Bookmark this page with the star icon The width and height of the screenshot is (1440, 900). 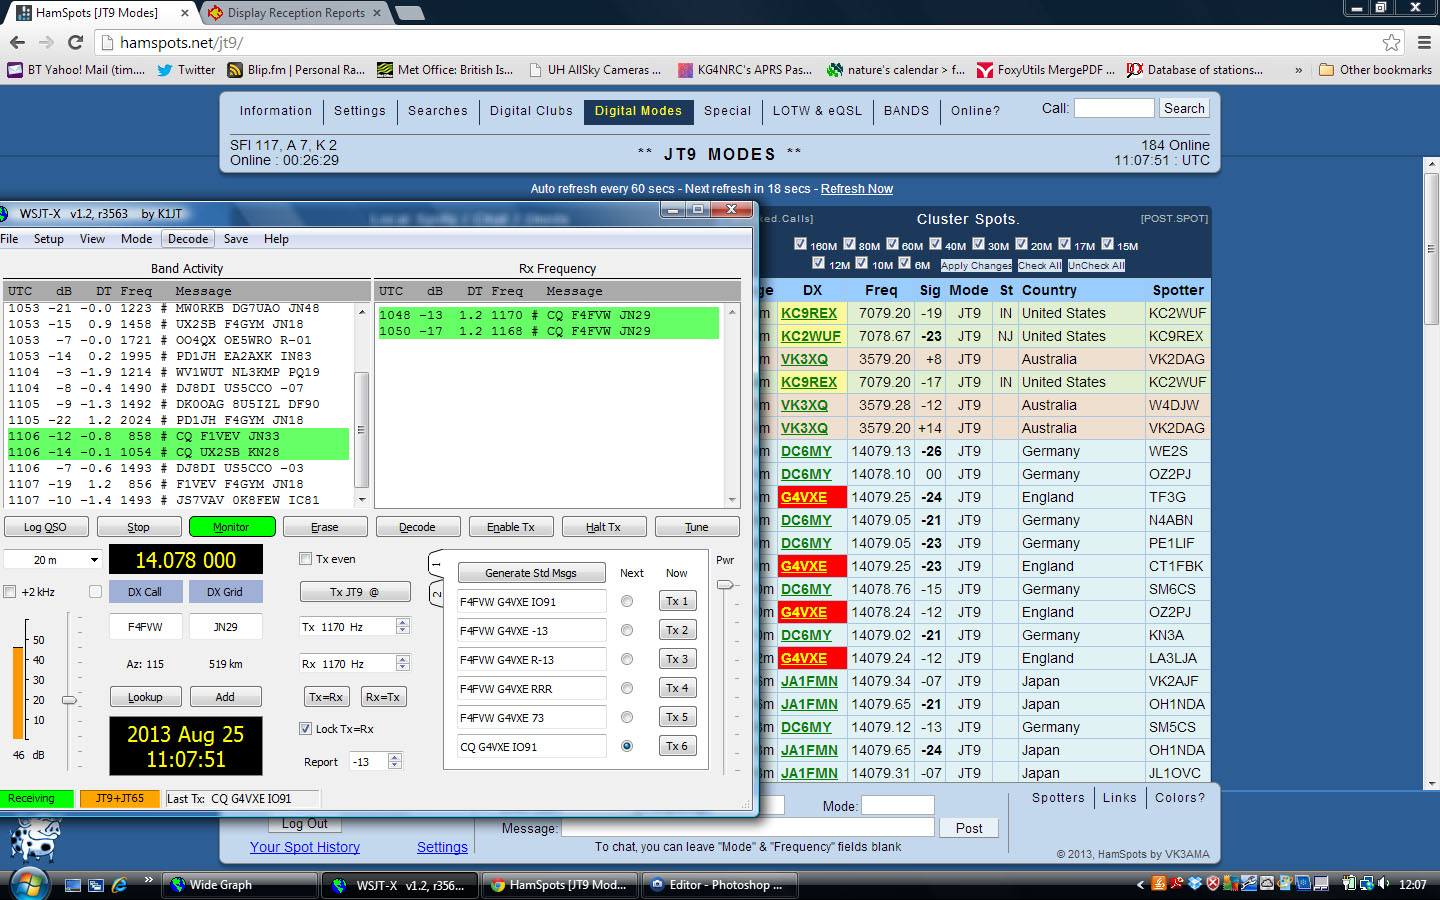1391,42
